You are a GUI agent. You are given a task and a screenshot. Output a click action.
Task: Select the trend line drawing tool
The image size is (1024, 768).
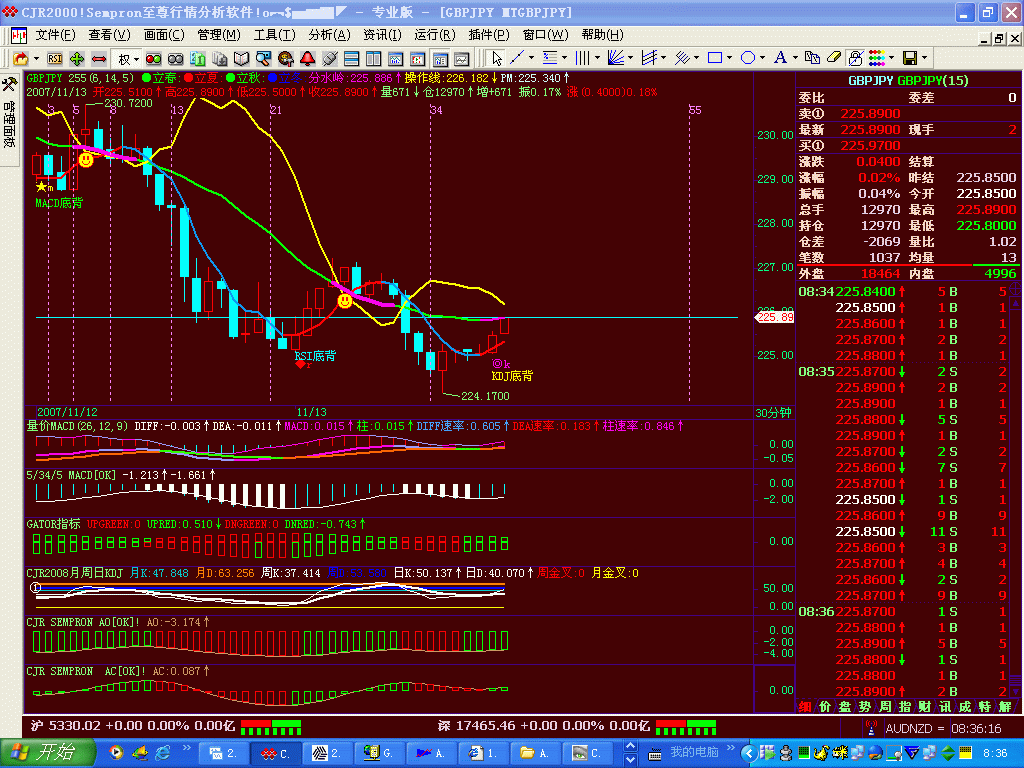[517, 58]
